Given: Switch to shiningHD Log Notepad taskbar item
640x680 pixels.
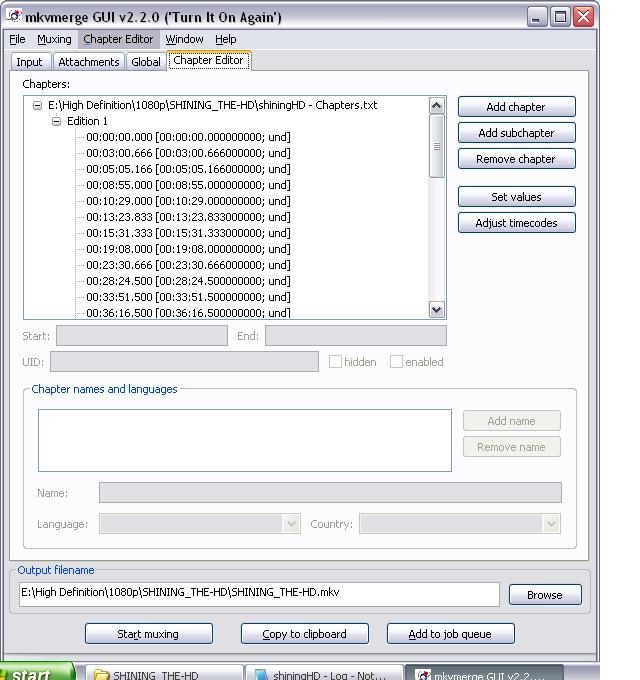Looking at the screenshot, I should click(x=324, y=673).
